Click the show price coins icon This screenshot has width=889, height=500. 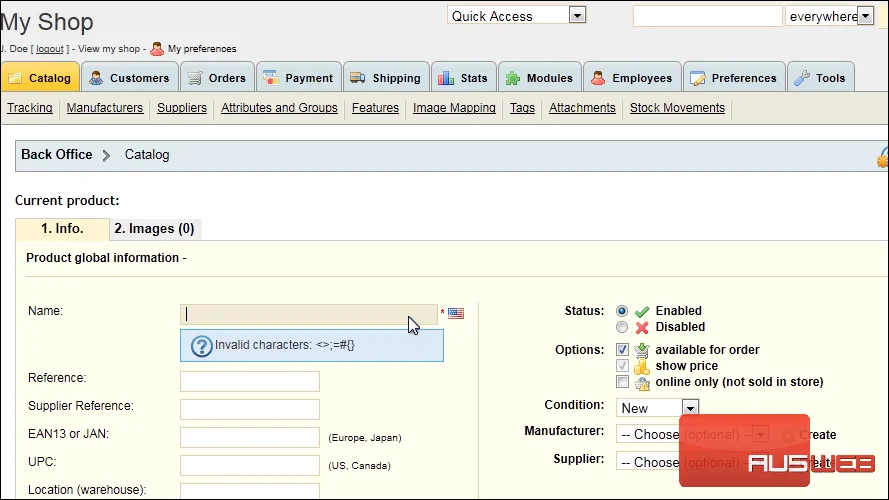[x=642, y=366]
